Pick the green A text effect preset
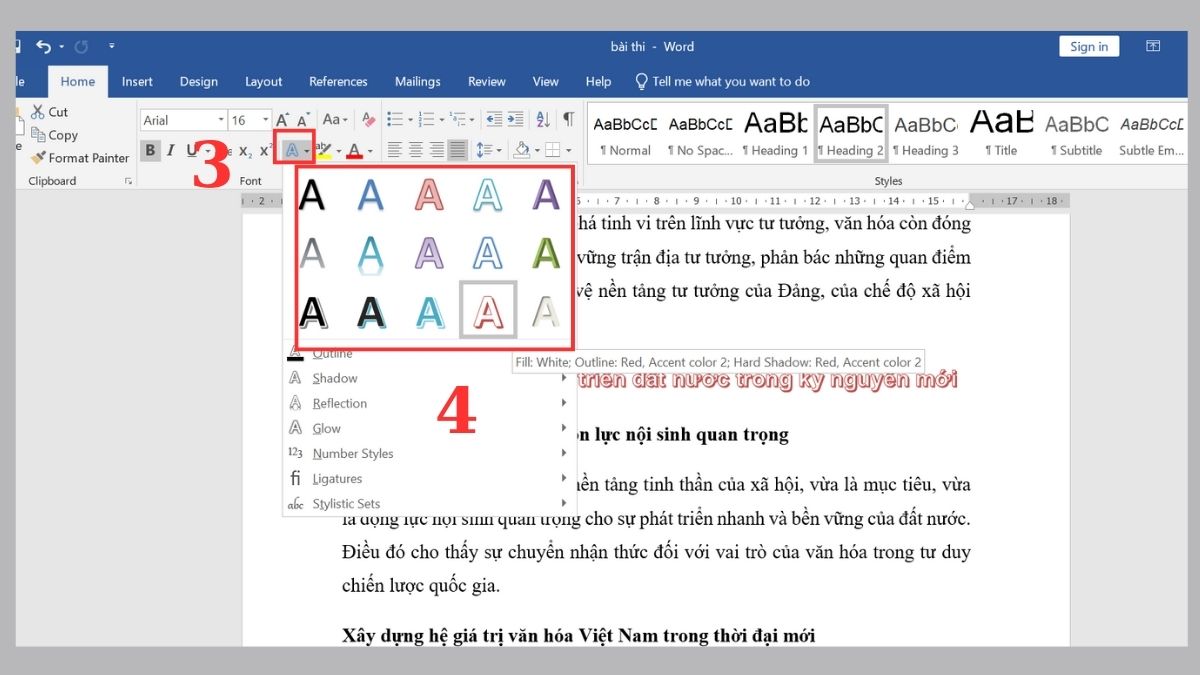The image size is (1200, 675). tap(545, 253)
